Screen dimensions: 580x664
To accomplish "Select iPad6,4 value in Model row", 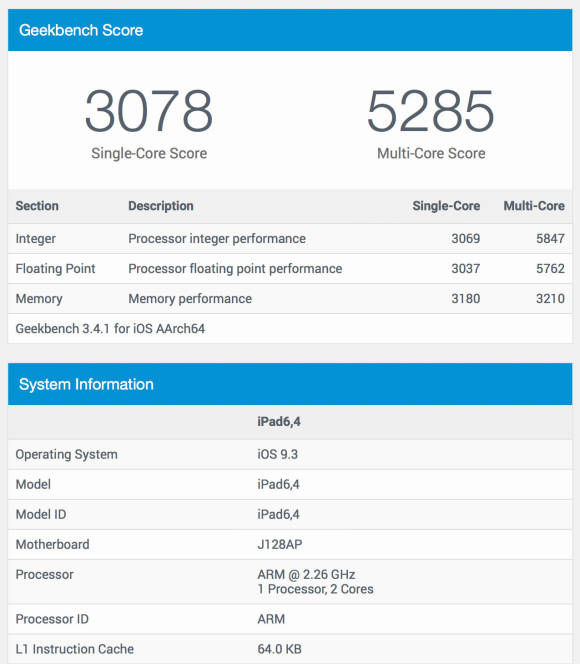I will [279, 484].
